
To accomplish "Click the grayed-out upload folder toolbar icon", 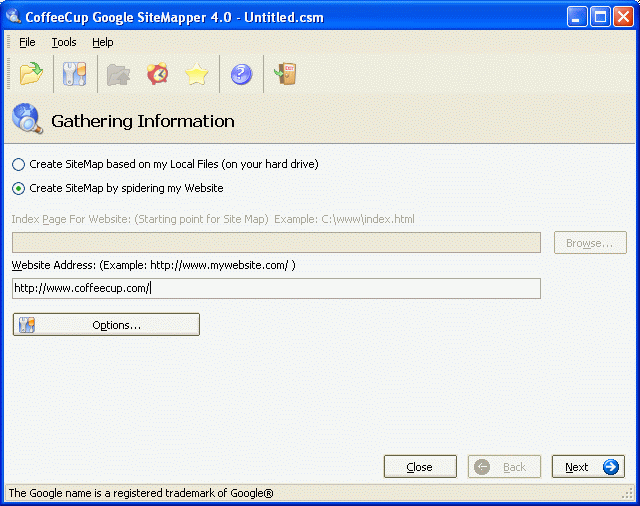I will point(118,75).
